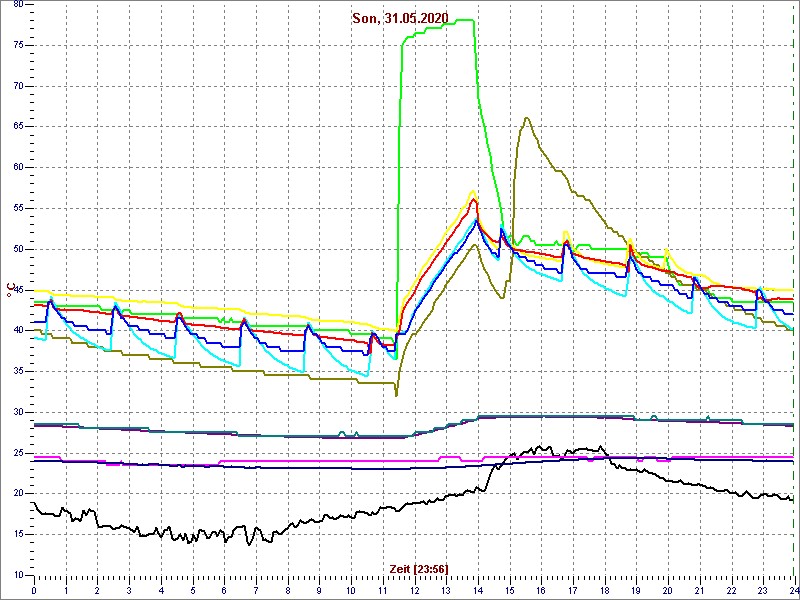Click hour 18 on the time axis
The height and width of the screenshot is (600, 800).
click(605, 590)
